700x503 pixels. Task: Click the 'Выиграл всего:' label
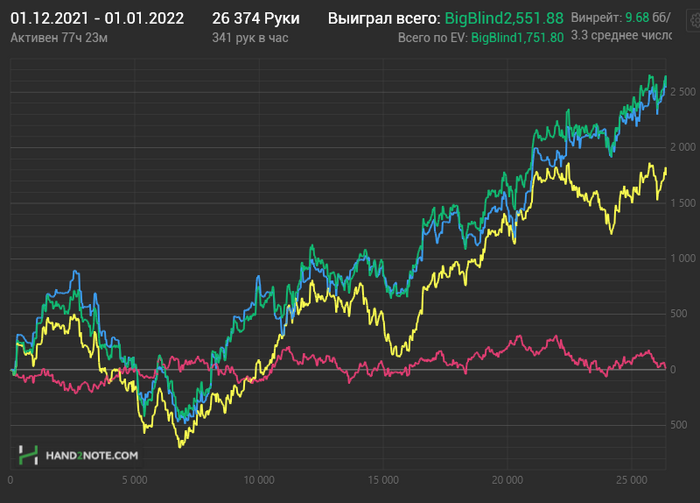[384, 18]
